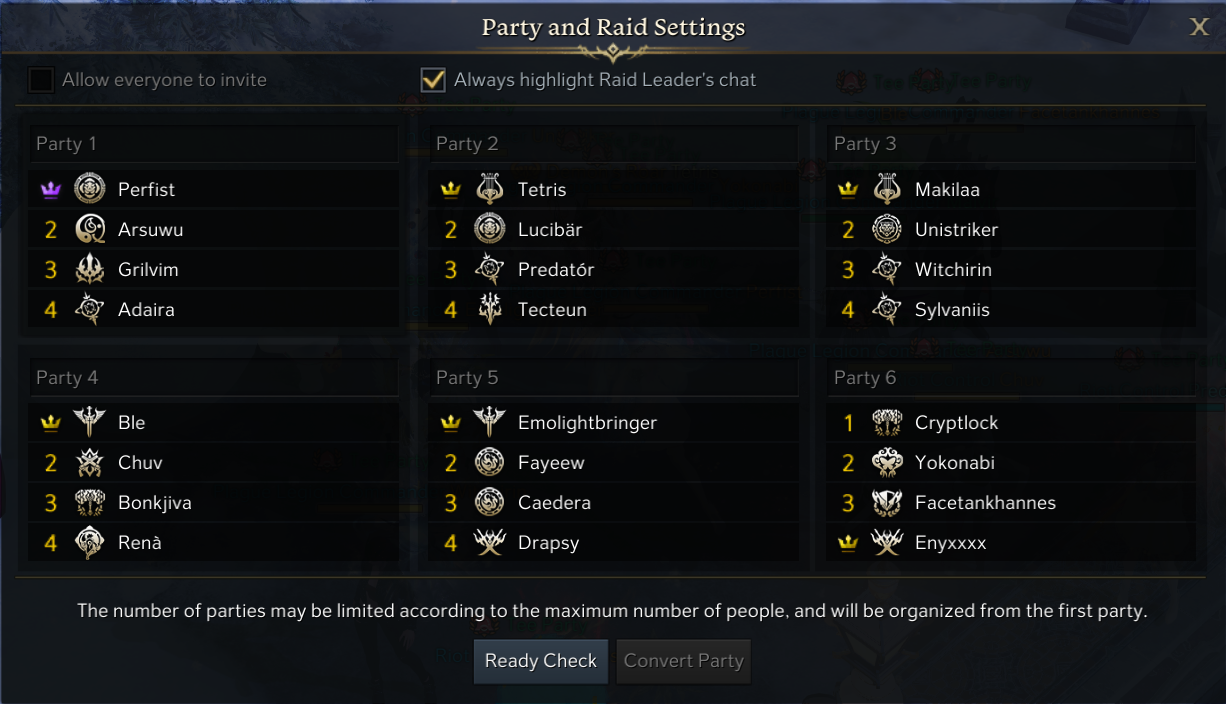Select party member Facetankhannes
1226x704 pixels.
[x=985, y=503]
